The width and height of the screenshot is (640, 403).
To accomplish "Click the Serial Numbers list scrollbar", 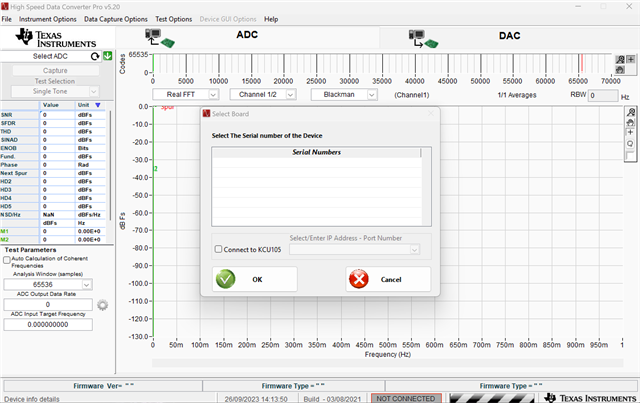I will pos(427,186).
